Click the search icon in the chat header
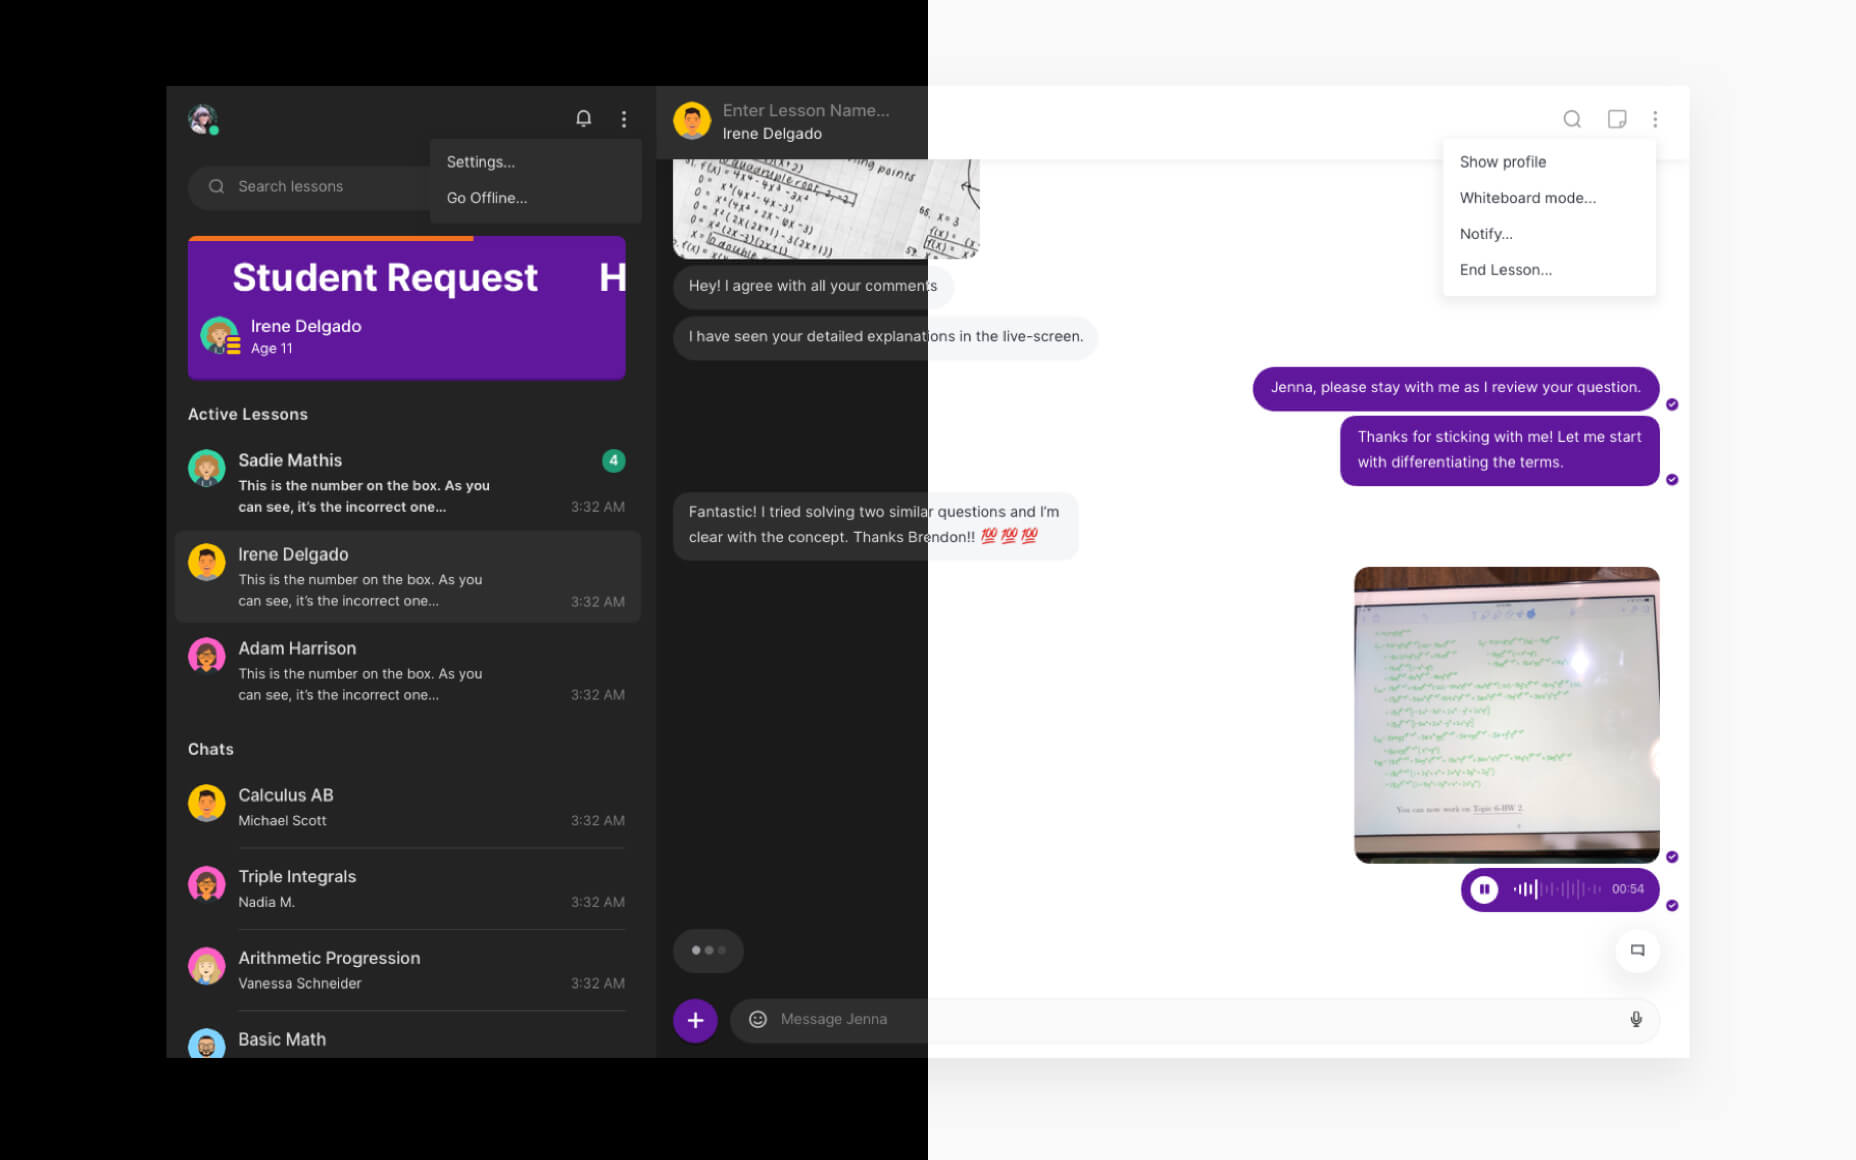Viewport: 1856px width, 1160px height. [1571, 118]
